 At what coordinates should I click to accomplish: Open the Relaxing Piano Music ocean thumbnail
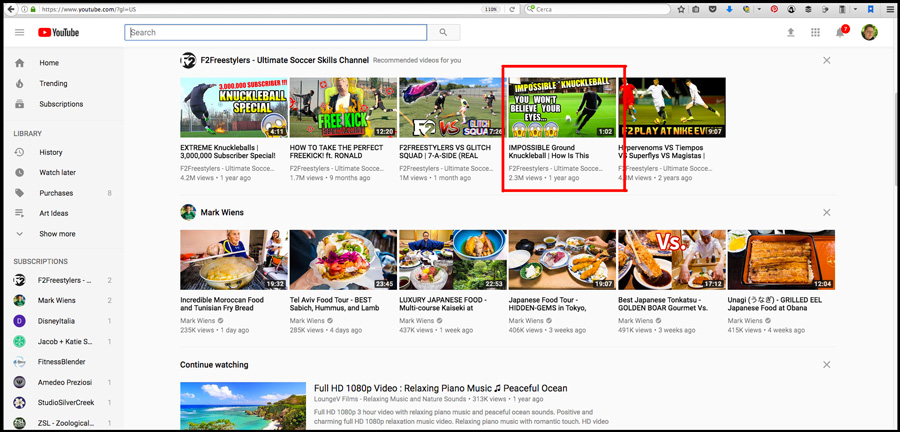point(243,406)
